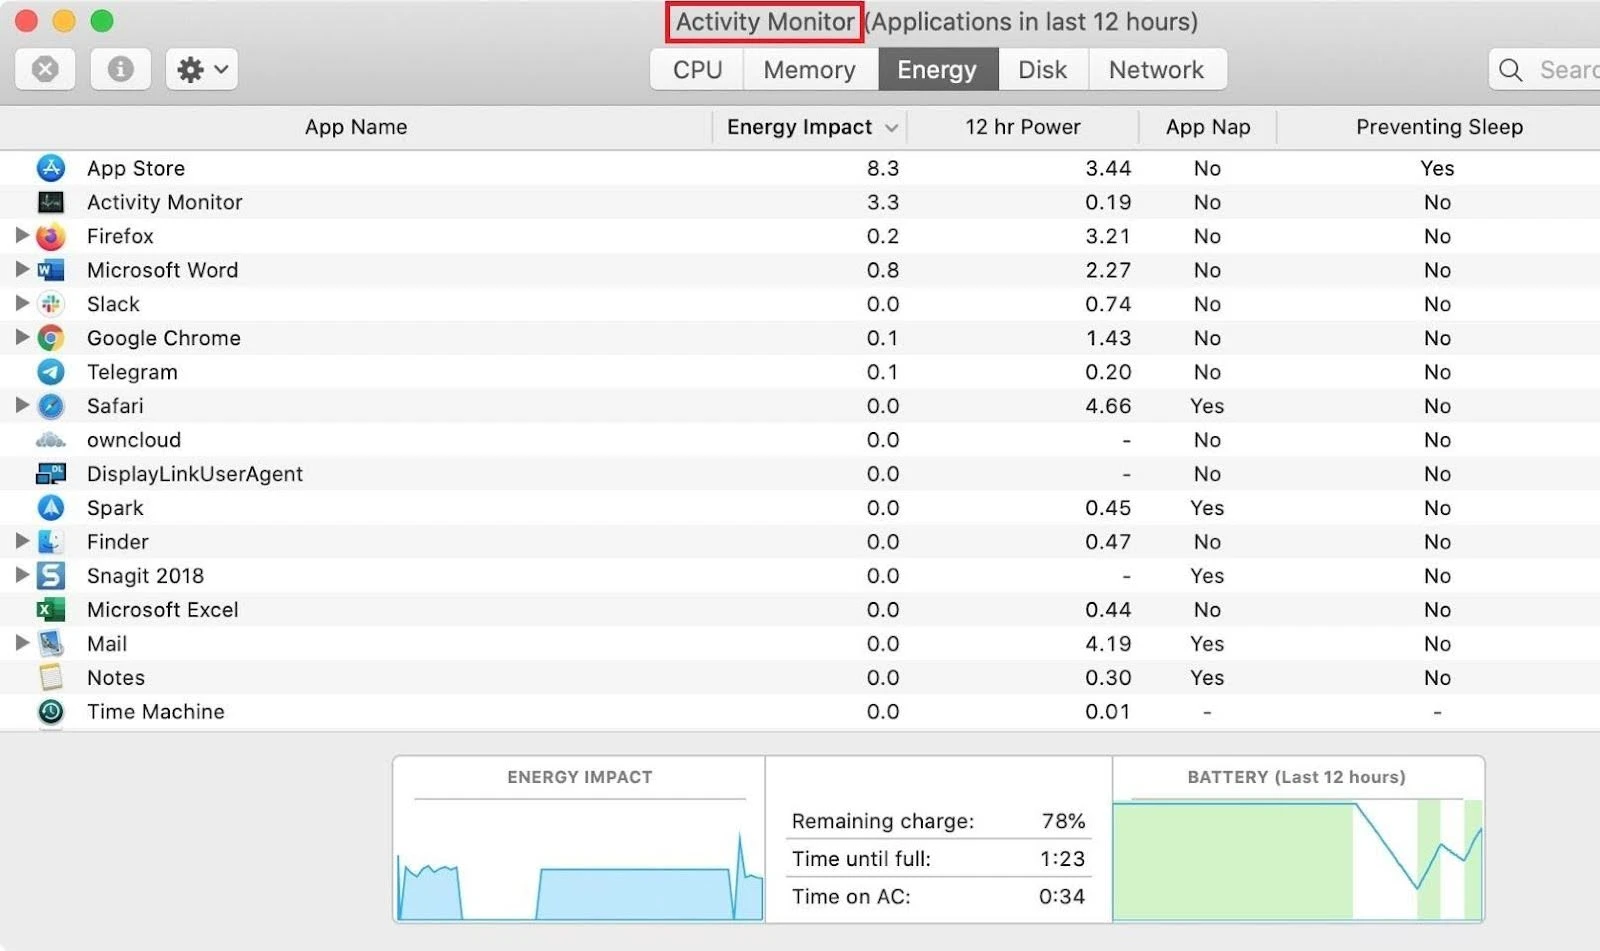Click the owncloud cloud icon
Viewport: 1600px width, 951px height.
coord(50,440)
